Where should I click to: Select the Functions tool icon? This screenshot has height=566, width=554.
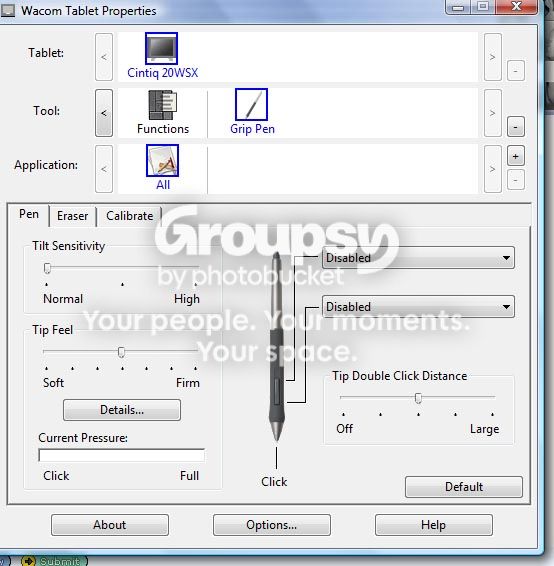162,105
